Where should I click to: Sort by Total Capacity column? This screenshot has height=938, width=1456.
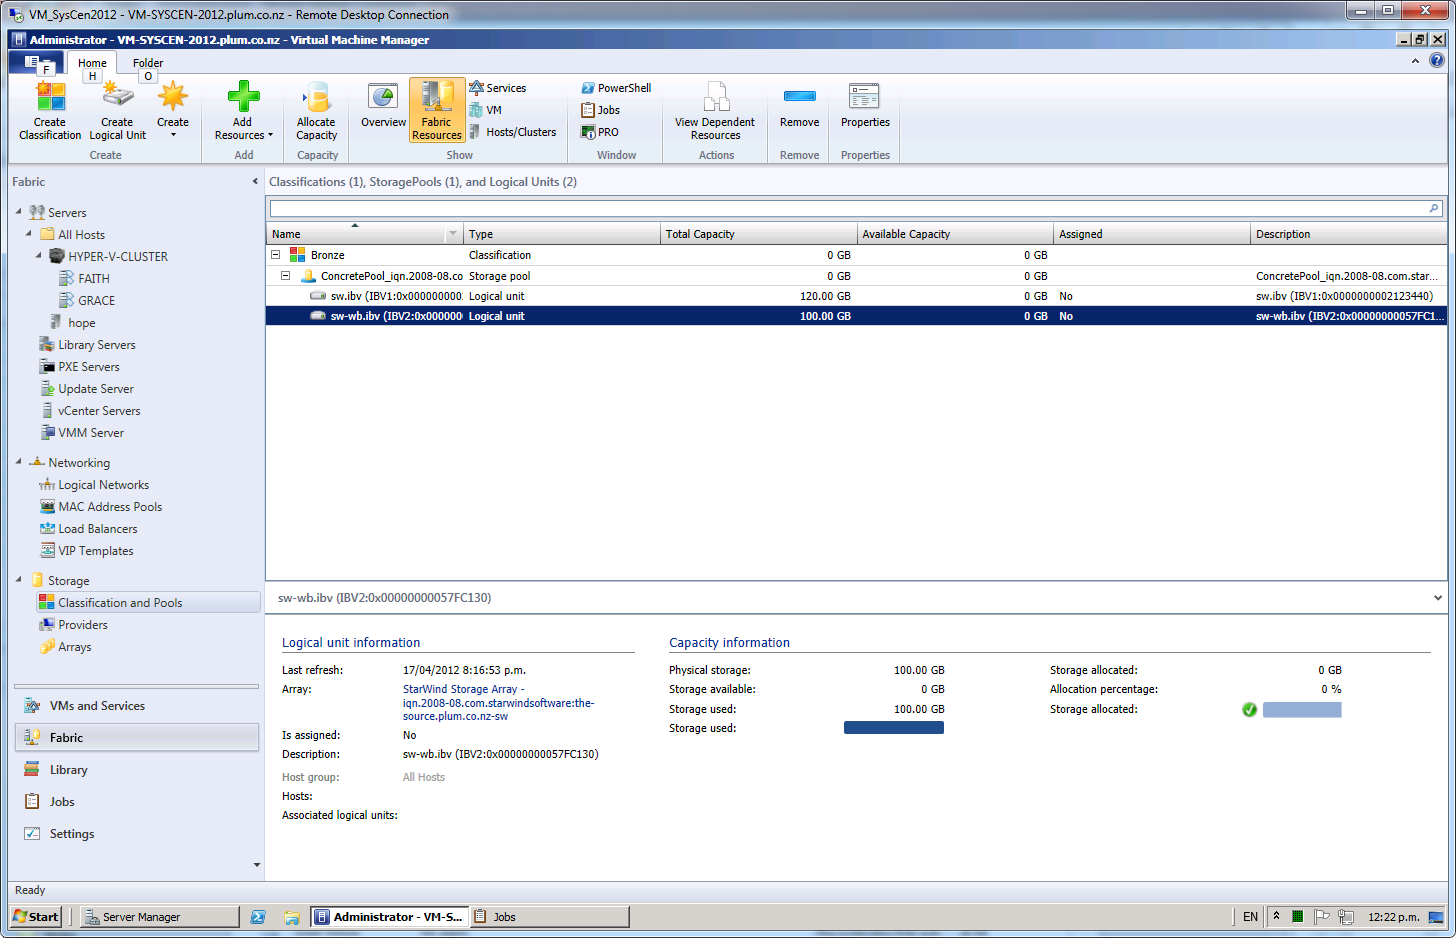(758, 234)
